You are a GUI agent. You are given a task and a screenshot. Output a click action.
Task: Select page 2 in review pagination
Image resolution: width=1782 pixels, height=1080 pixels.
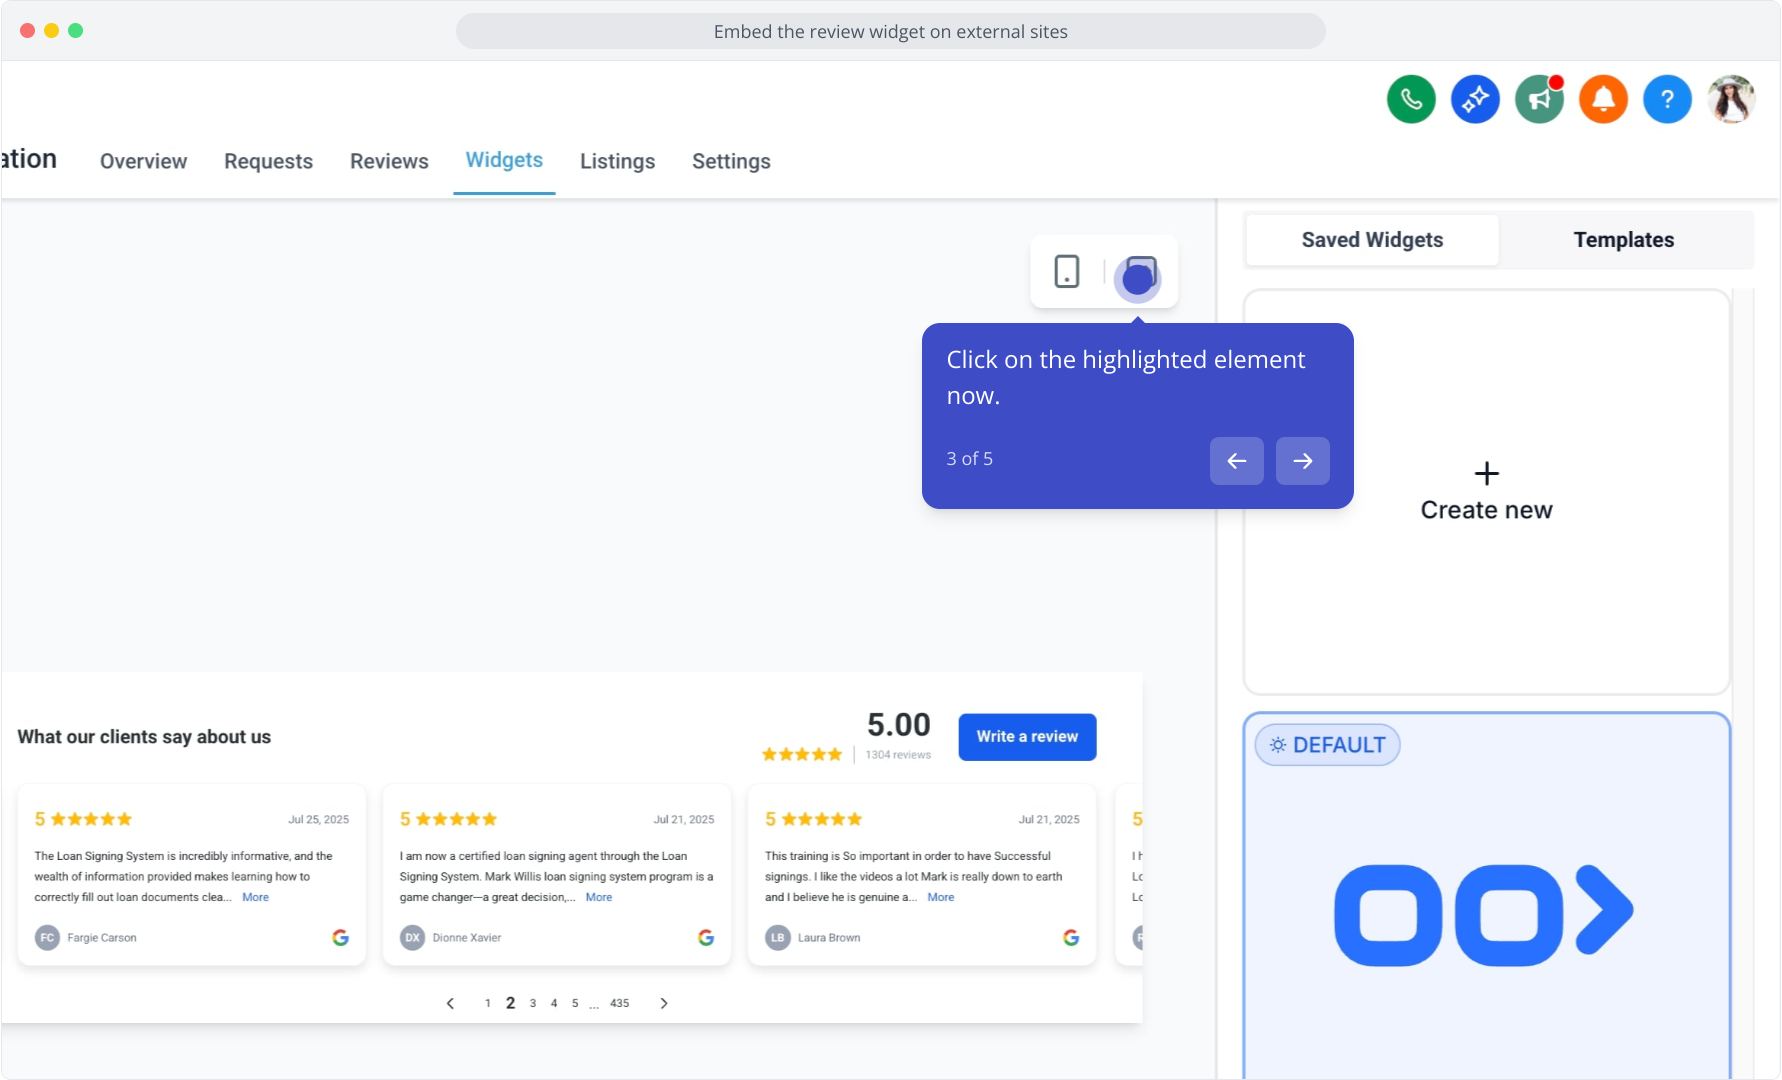[510, 1003]
